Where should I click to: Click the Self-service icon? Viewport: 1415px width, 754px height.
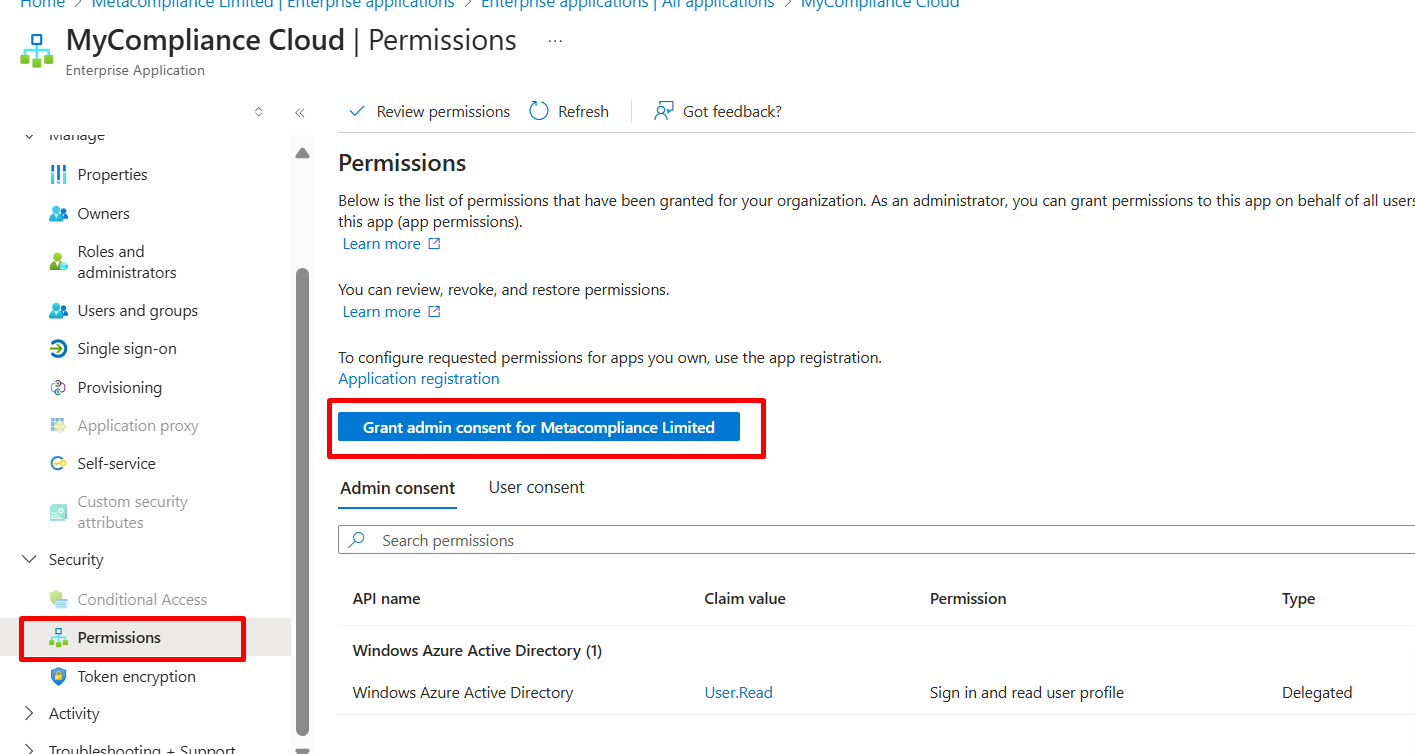(58, 464)
